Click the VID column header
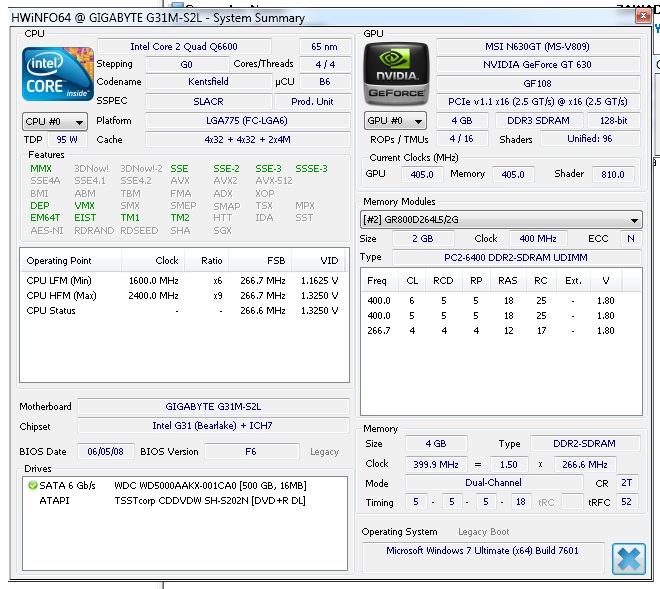The width and height of the screenshot is (660, 589). (x=319, y=261)
